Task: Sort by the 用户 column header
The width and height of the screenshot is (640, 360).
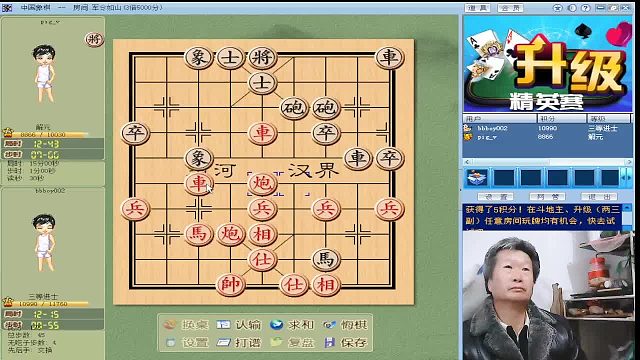Action: (x=500, y=118)
